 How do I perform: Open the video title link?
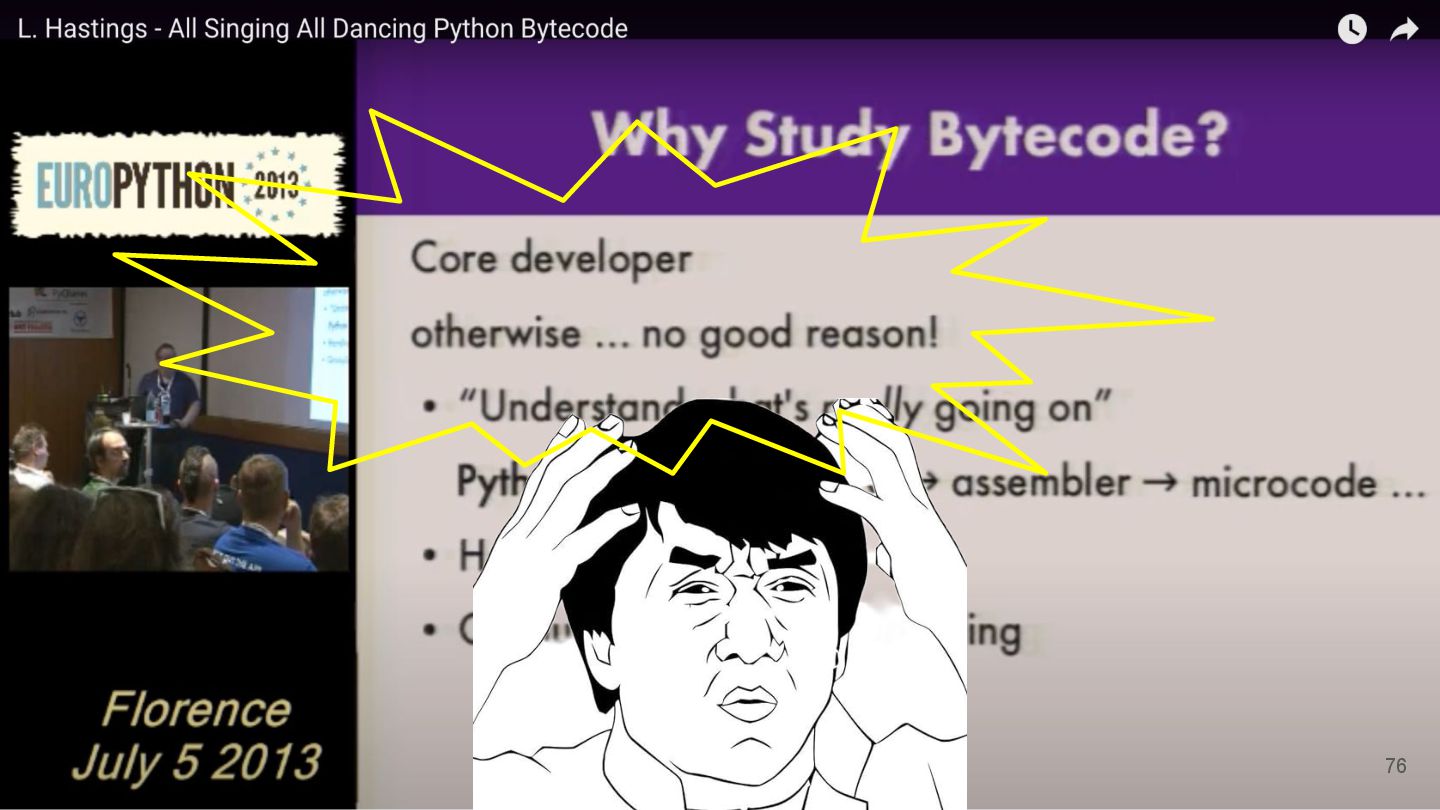pos(323,29)
